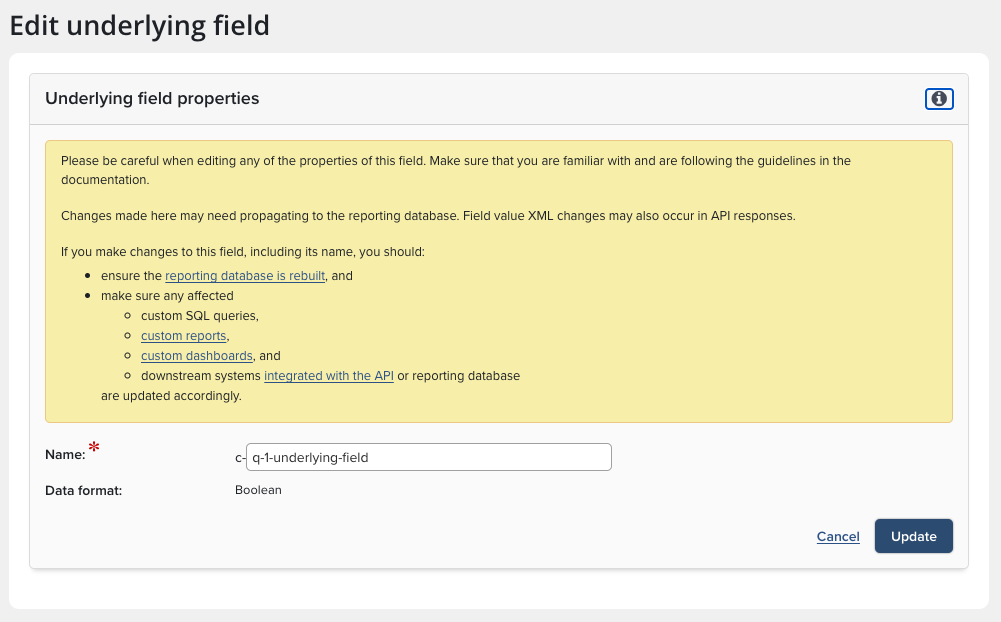Click the 'Edit underlying field' page heading
The image size is (1001, 622).
[x=140, y=25]
